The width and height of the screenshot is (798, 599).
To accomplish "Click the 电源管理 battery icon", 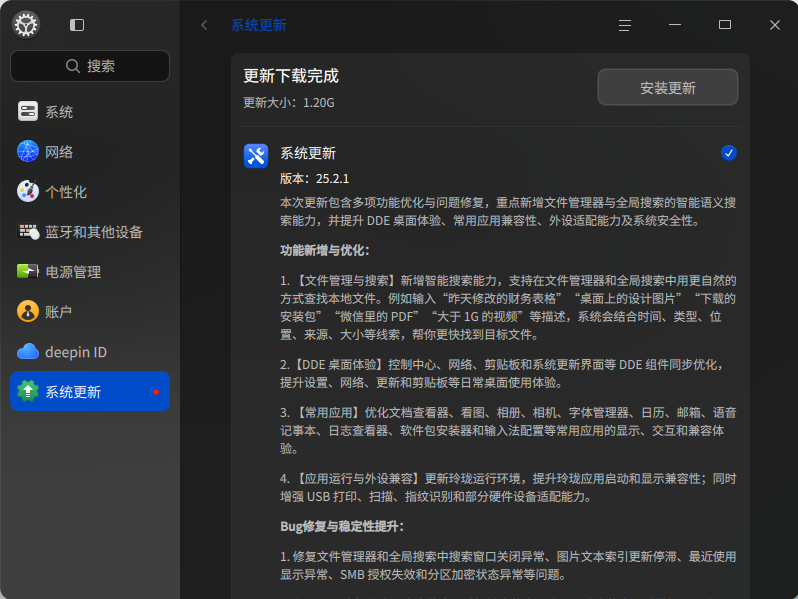I will tap(28, 271).
